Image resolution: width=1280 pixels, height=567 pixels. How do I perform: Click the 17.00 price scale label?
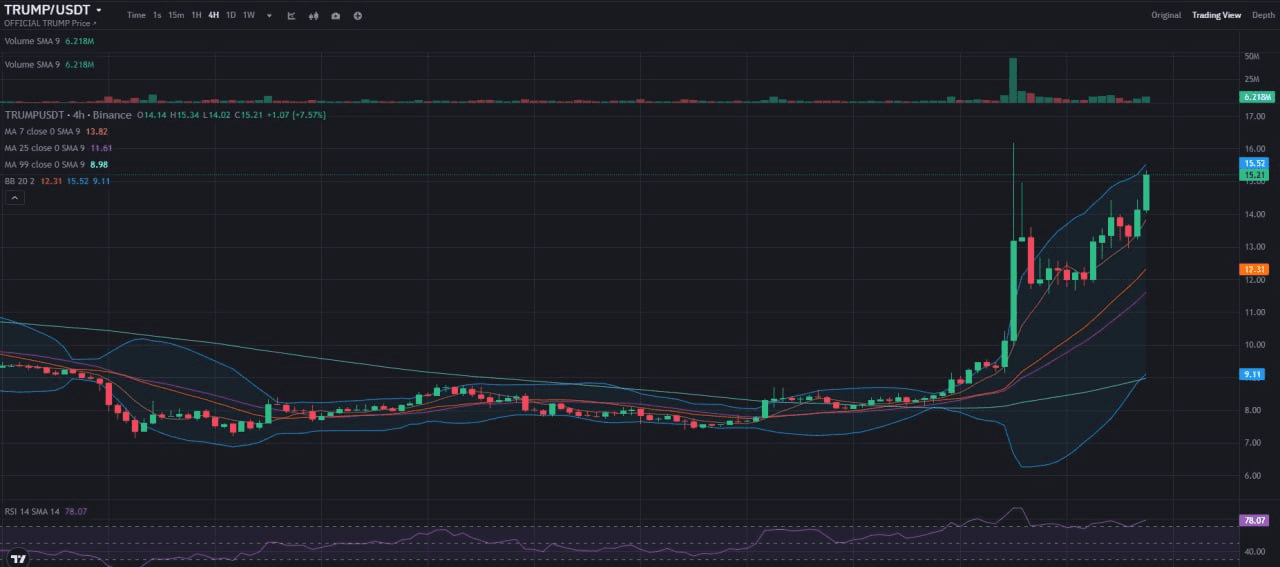[x=1255, y=117]
